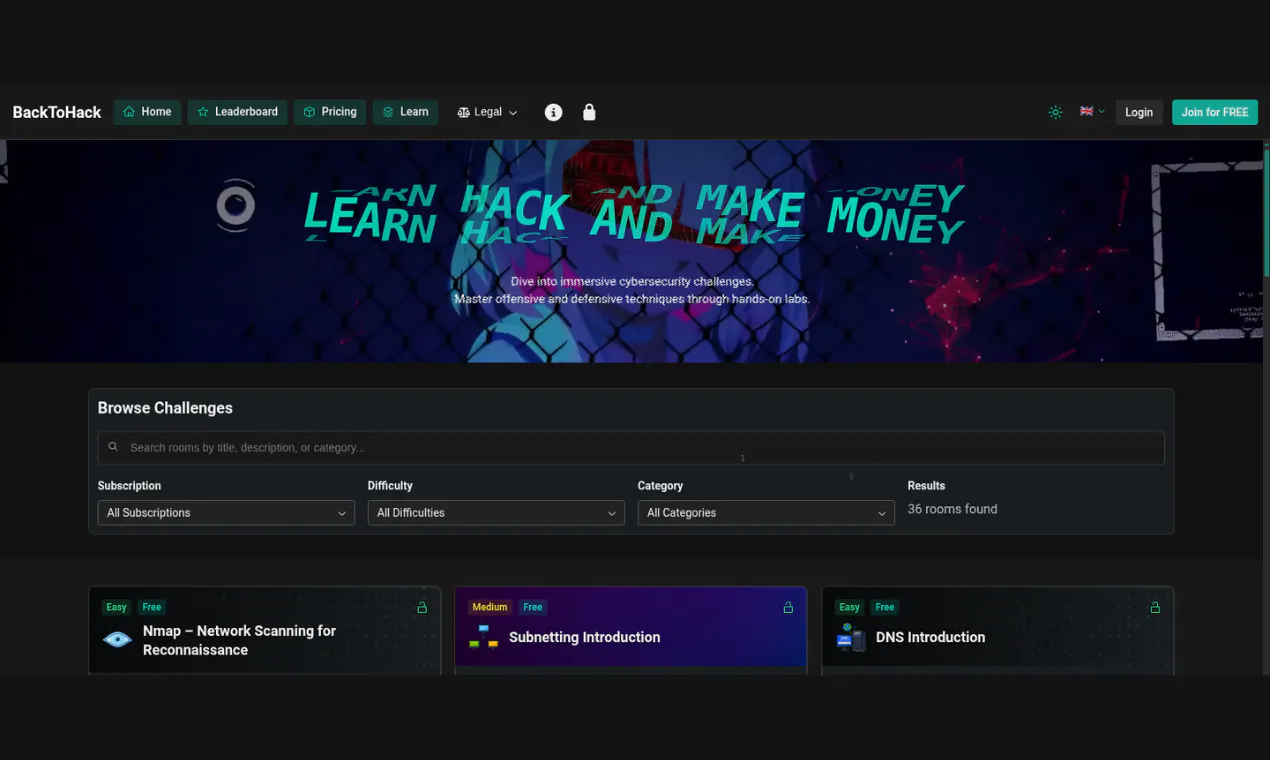Viewport: 1270px width, 760px height.
Task: Click the BackToHack site logo
Action: point(57,112)
